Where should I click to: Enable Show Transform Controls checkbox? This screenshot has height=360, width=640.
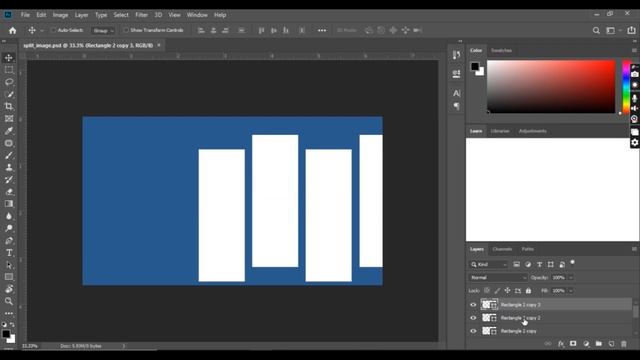pos(126,30)
